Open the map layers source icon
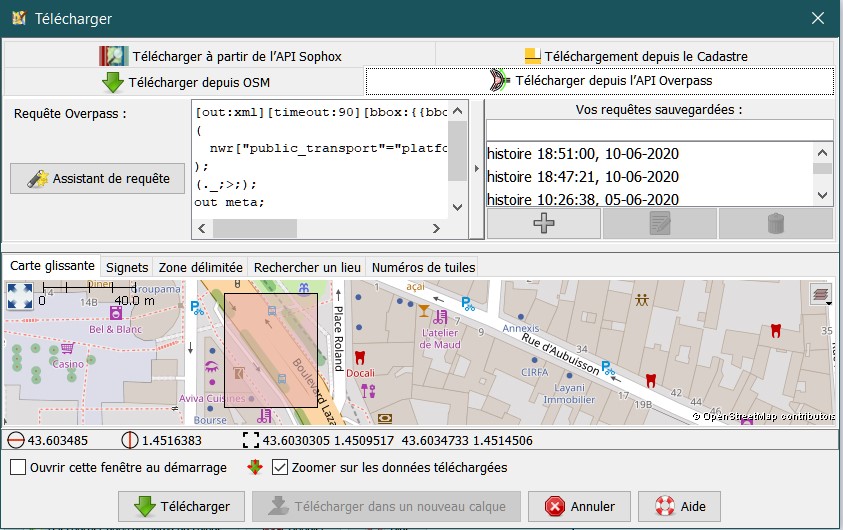The image size is (843, 530). [821, 294]
